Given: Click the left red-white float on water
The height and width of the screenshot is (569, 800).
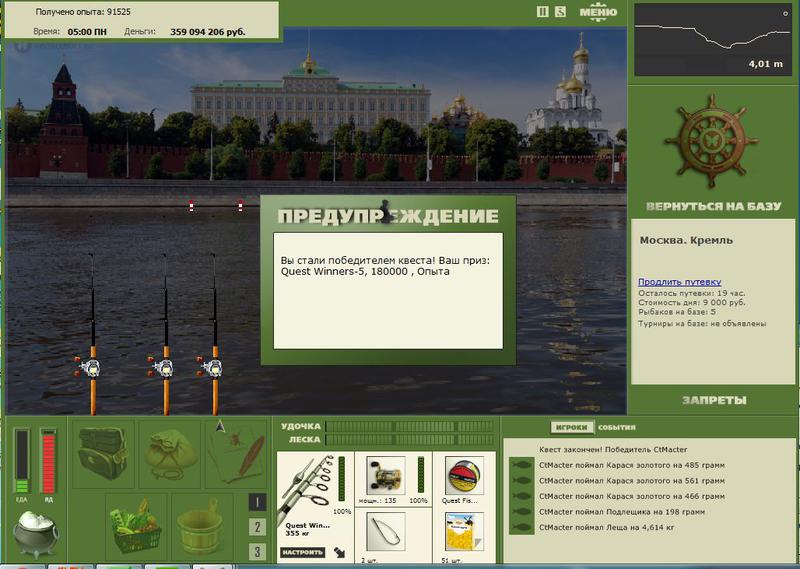Looking at the screenshot, I should [191, 206].
